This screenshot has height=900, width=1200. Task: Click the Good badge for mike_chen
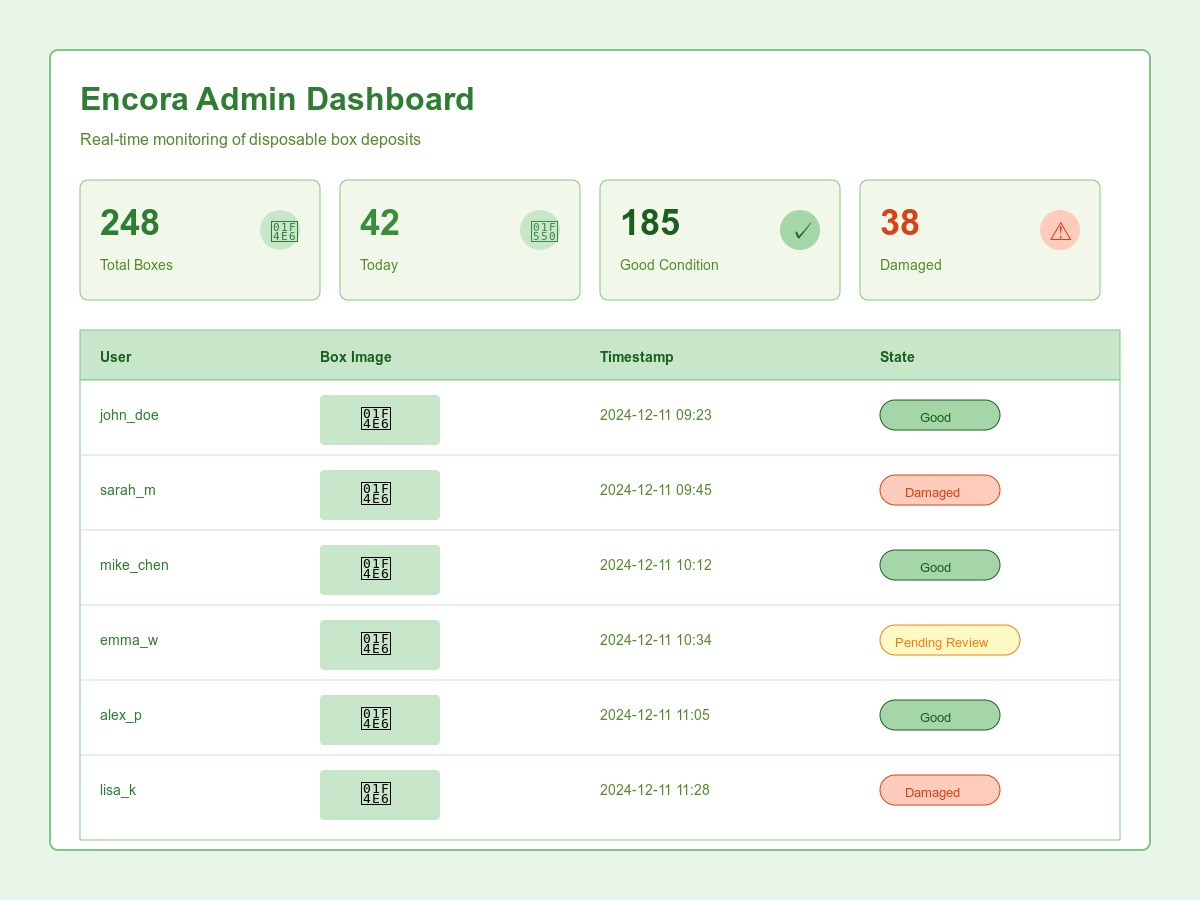[x=940, y=565]
